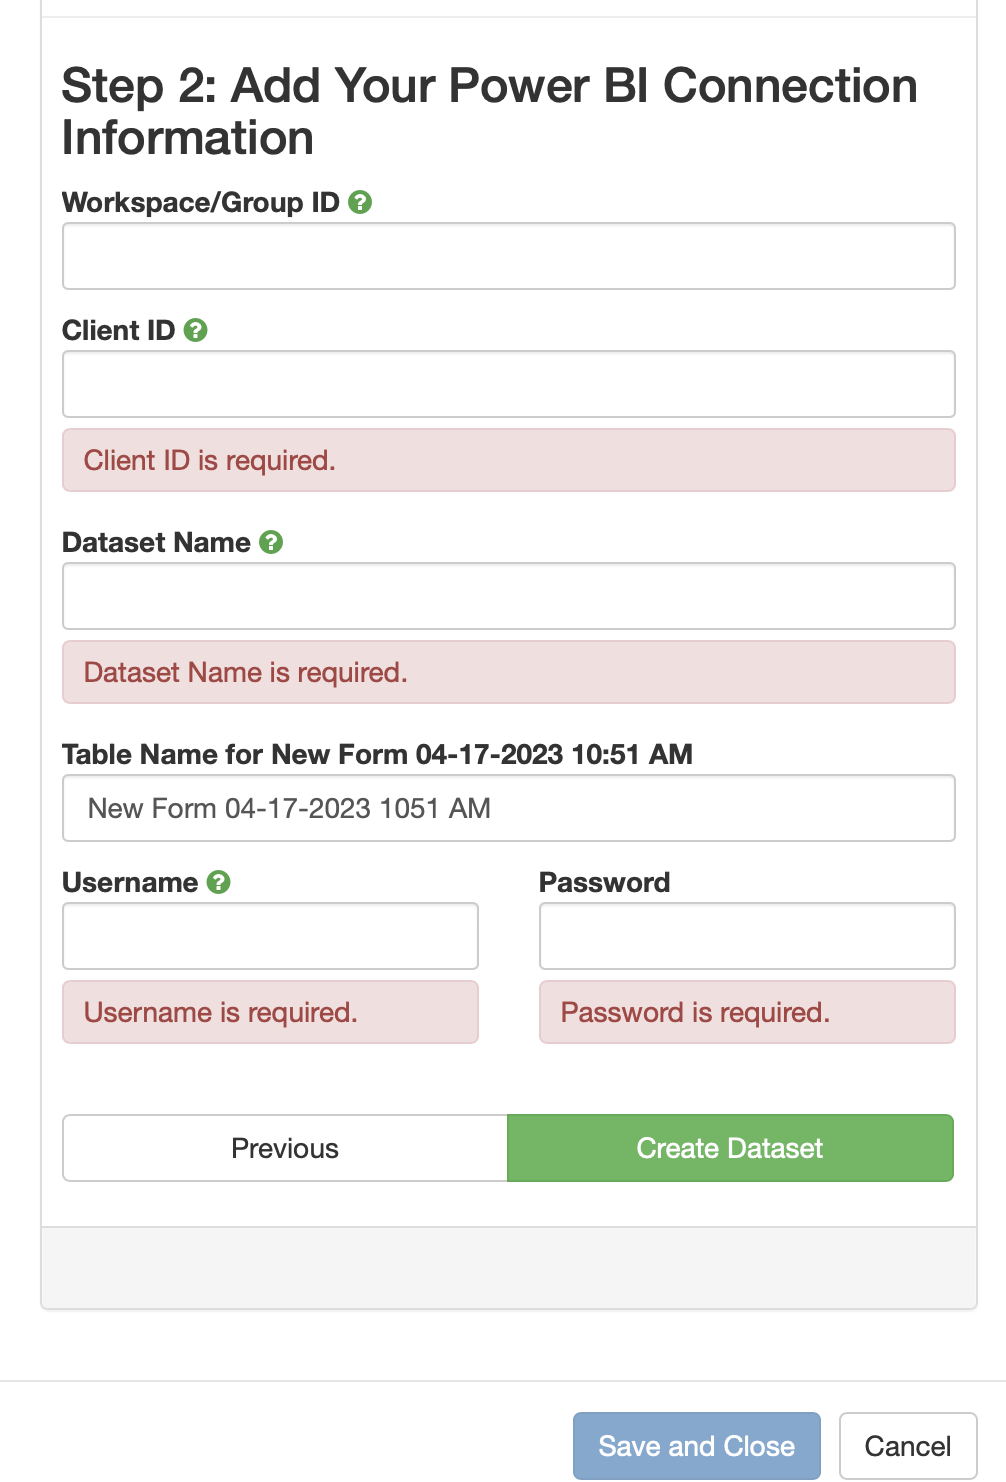Click the Step 2 Power BI Connection heading
Image resolution: width=1006 pixels, height=1482 pixels.
[x=490, y=111]
